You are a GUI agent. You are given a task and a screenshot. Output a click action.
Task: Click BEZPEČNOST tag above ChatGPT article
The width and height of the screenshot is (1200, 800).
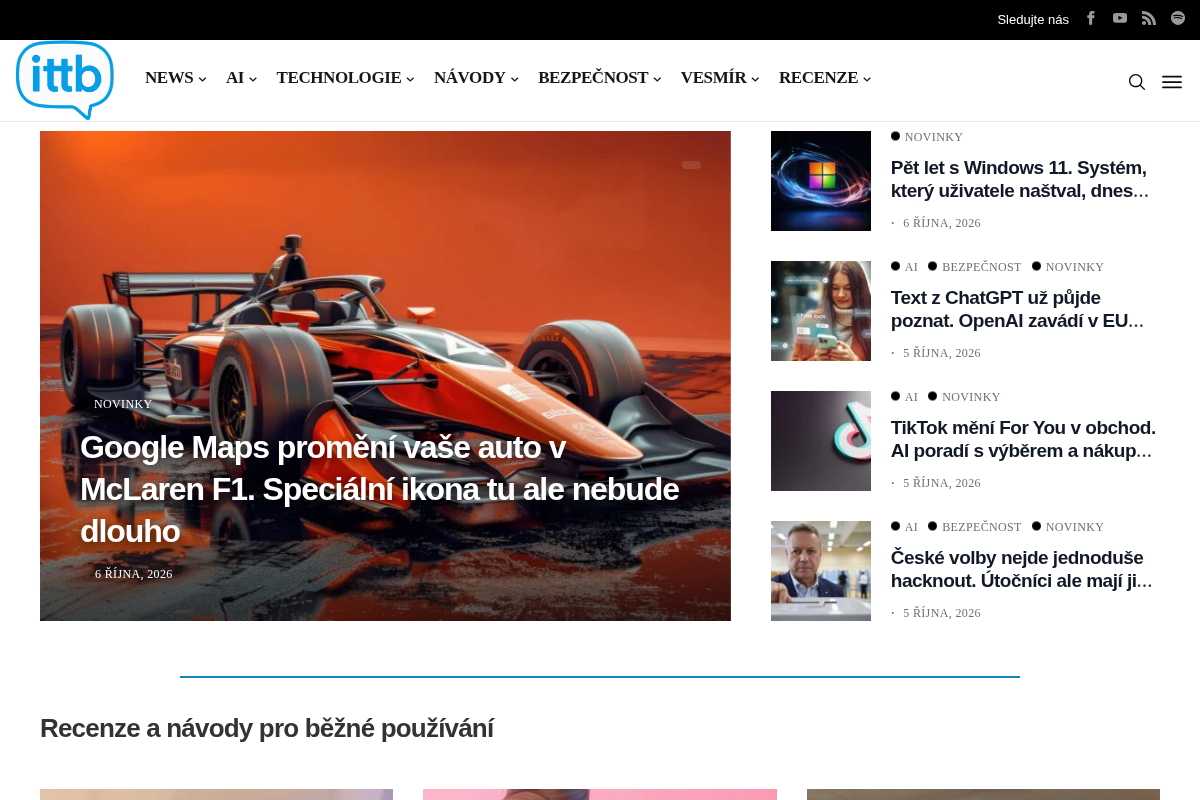click(981, 267)
